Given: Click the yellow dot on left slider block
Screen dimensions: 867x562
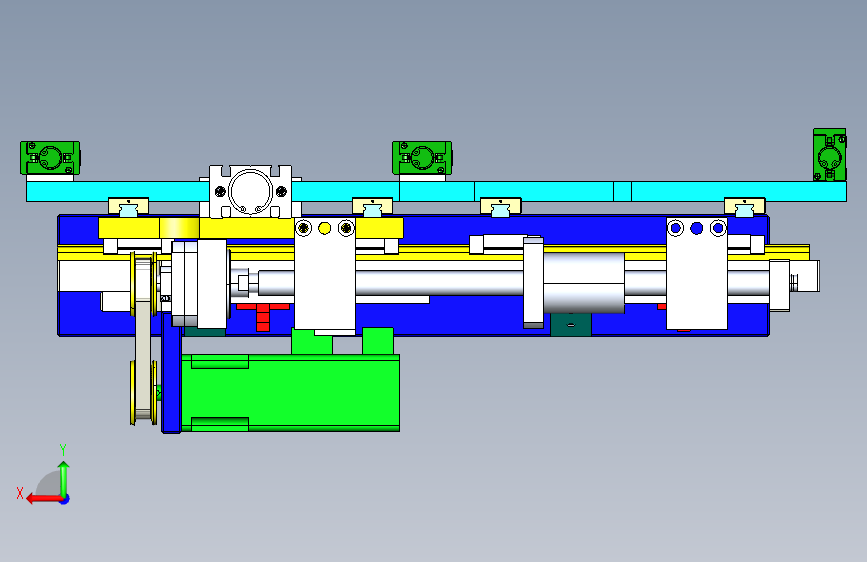Looking at the screenshot, I should point(325,228).
